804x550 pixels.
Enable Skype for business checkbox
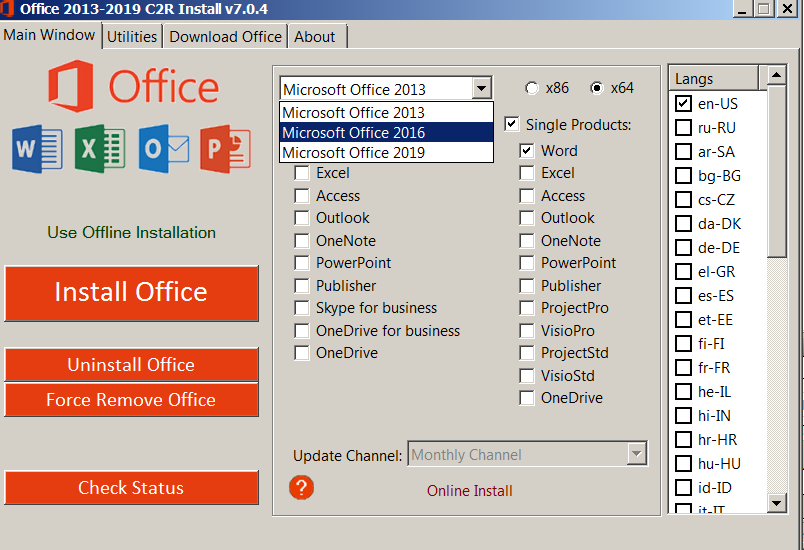302,308
